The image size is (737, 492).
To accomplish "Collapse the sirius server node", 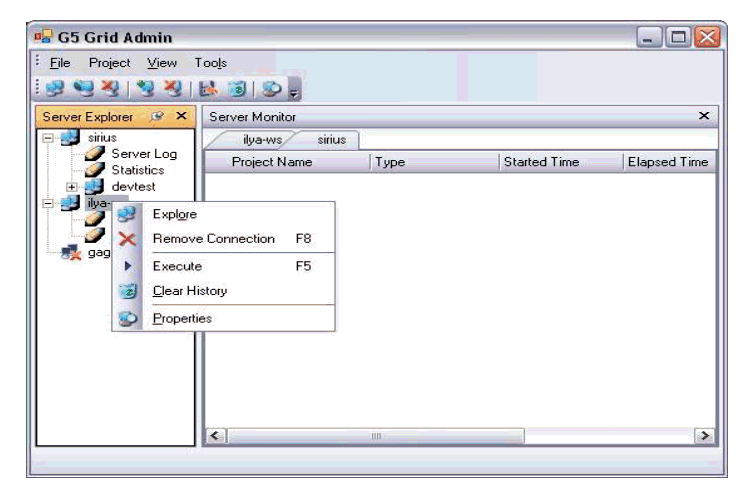I will tap(47, 139).
